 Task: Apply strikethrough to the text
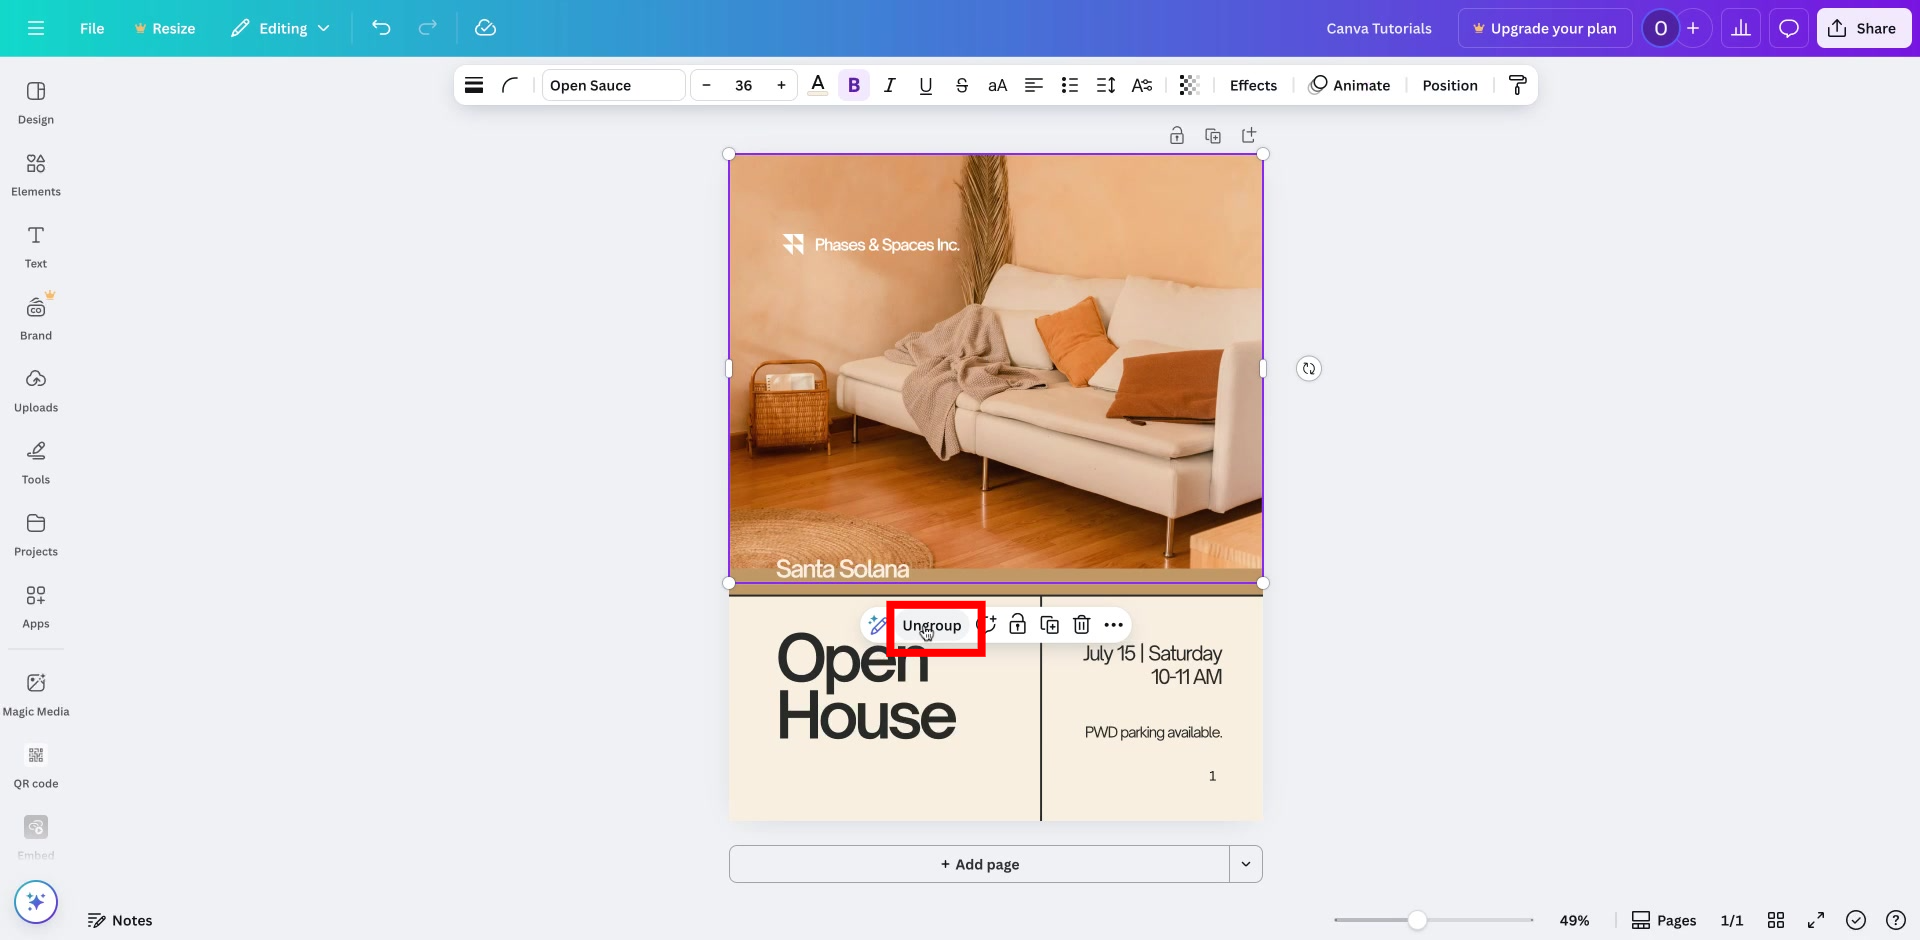click(961, 85)
